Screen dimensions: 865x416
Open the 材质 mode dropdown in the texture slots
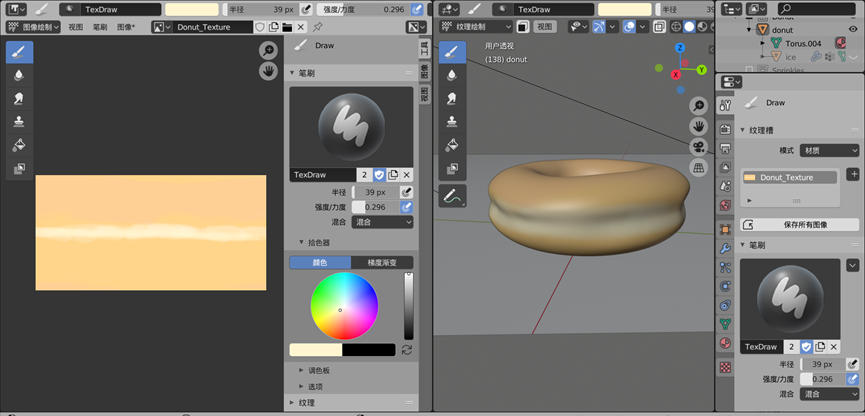[x=830, y=151]
